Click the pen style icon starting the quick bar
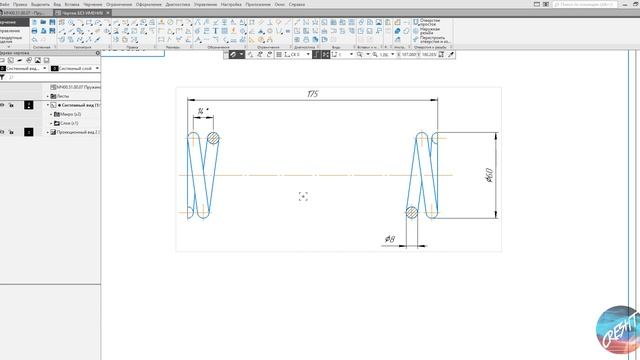 pyautogui.click(x=233, y=54)
